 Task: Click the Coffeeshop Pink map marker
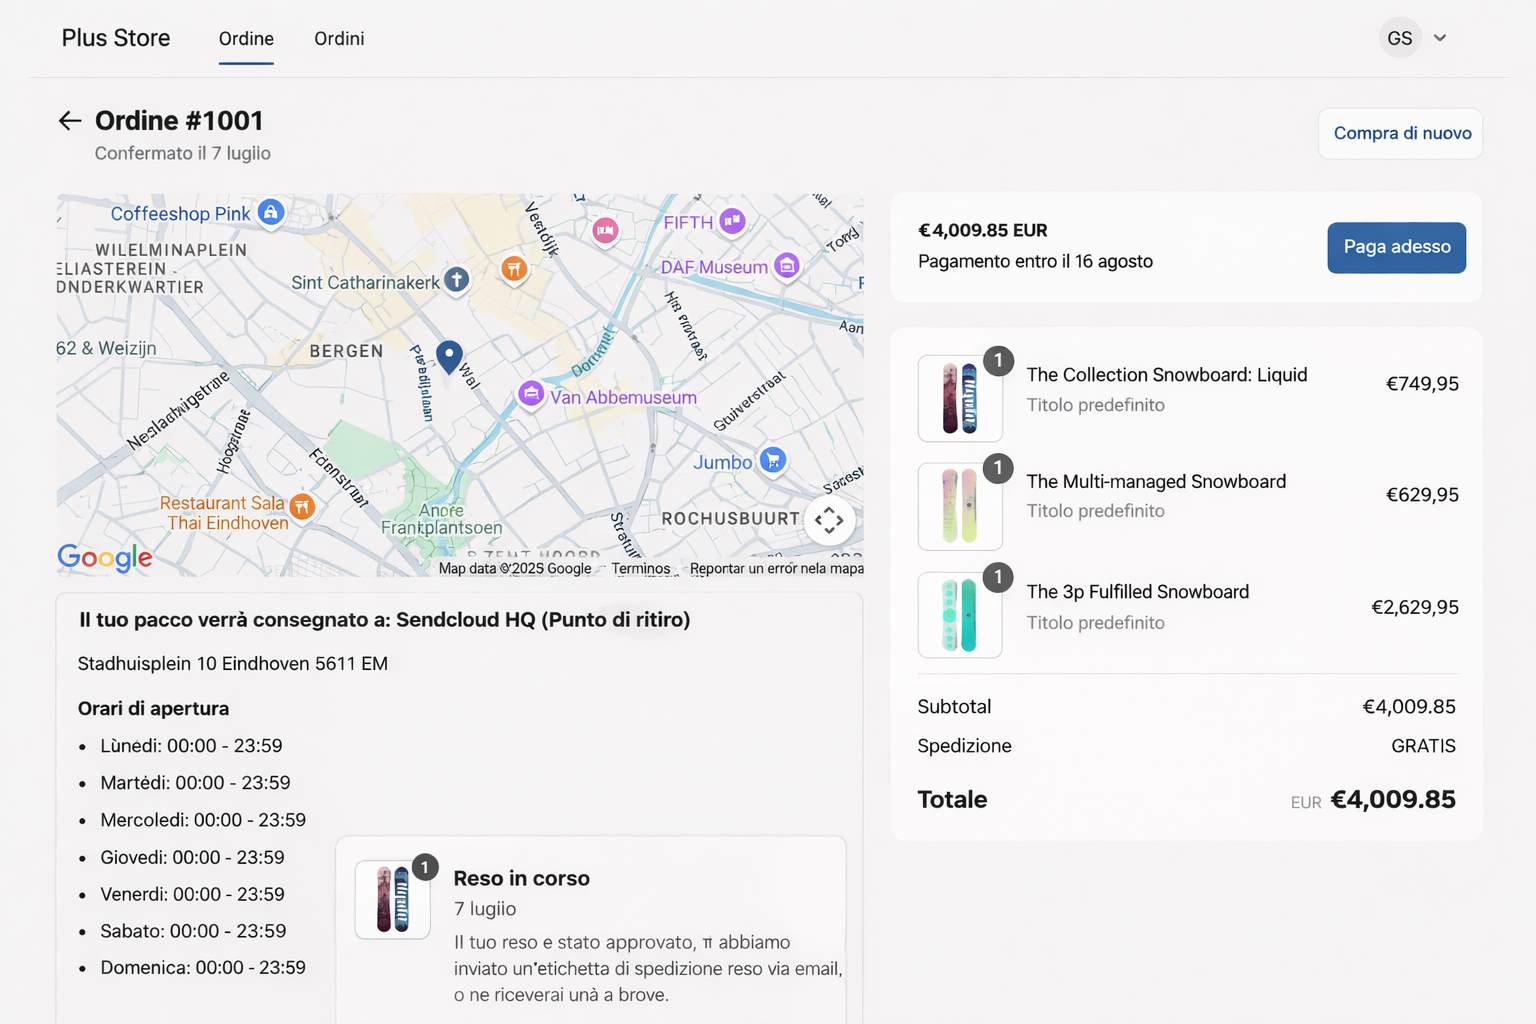point(271,212)
